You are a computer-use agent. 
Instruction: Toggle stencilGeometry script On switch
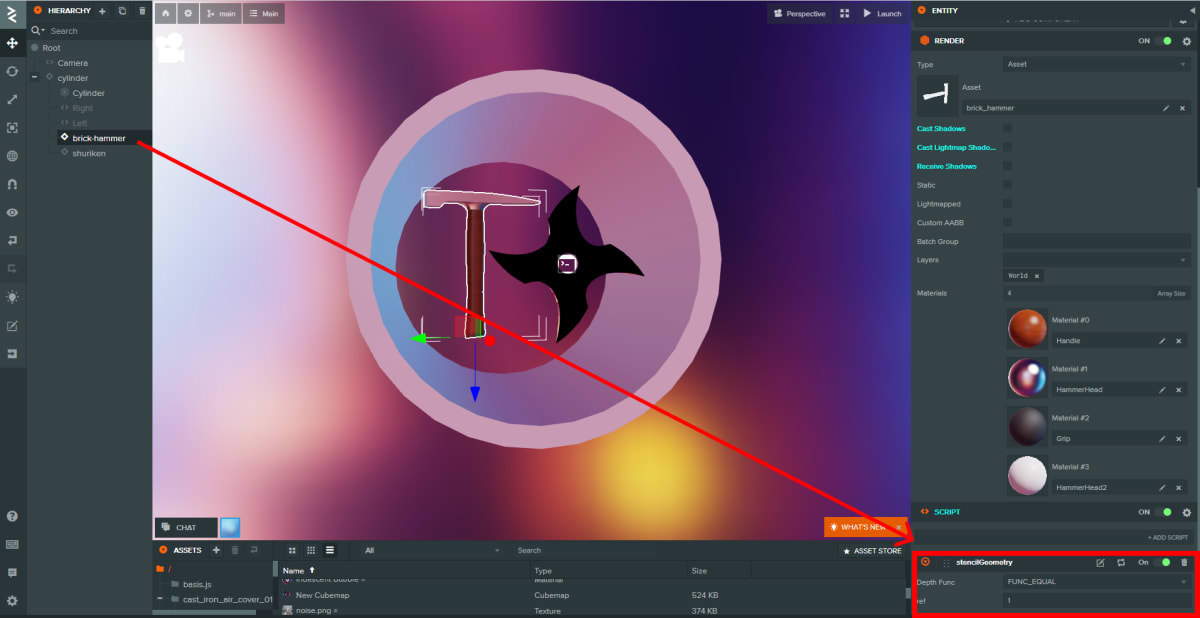[1163, 563]
